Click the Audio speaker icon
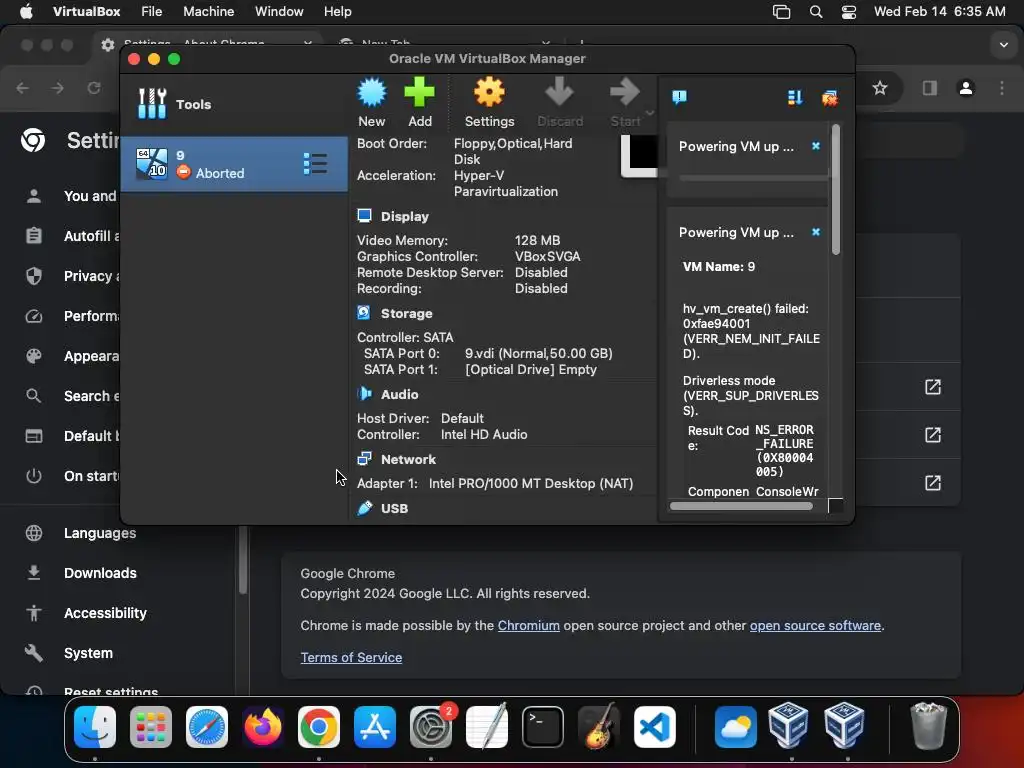The image size is (1024, 768). (364, 394)
